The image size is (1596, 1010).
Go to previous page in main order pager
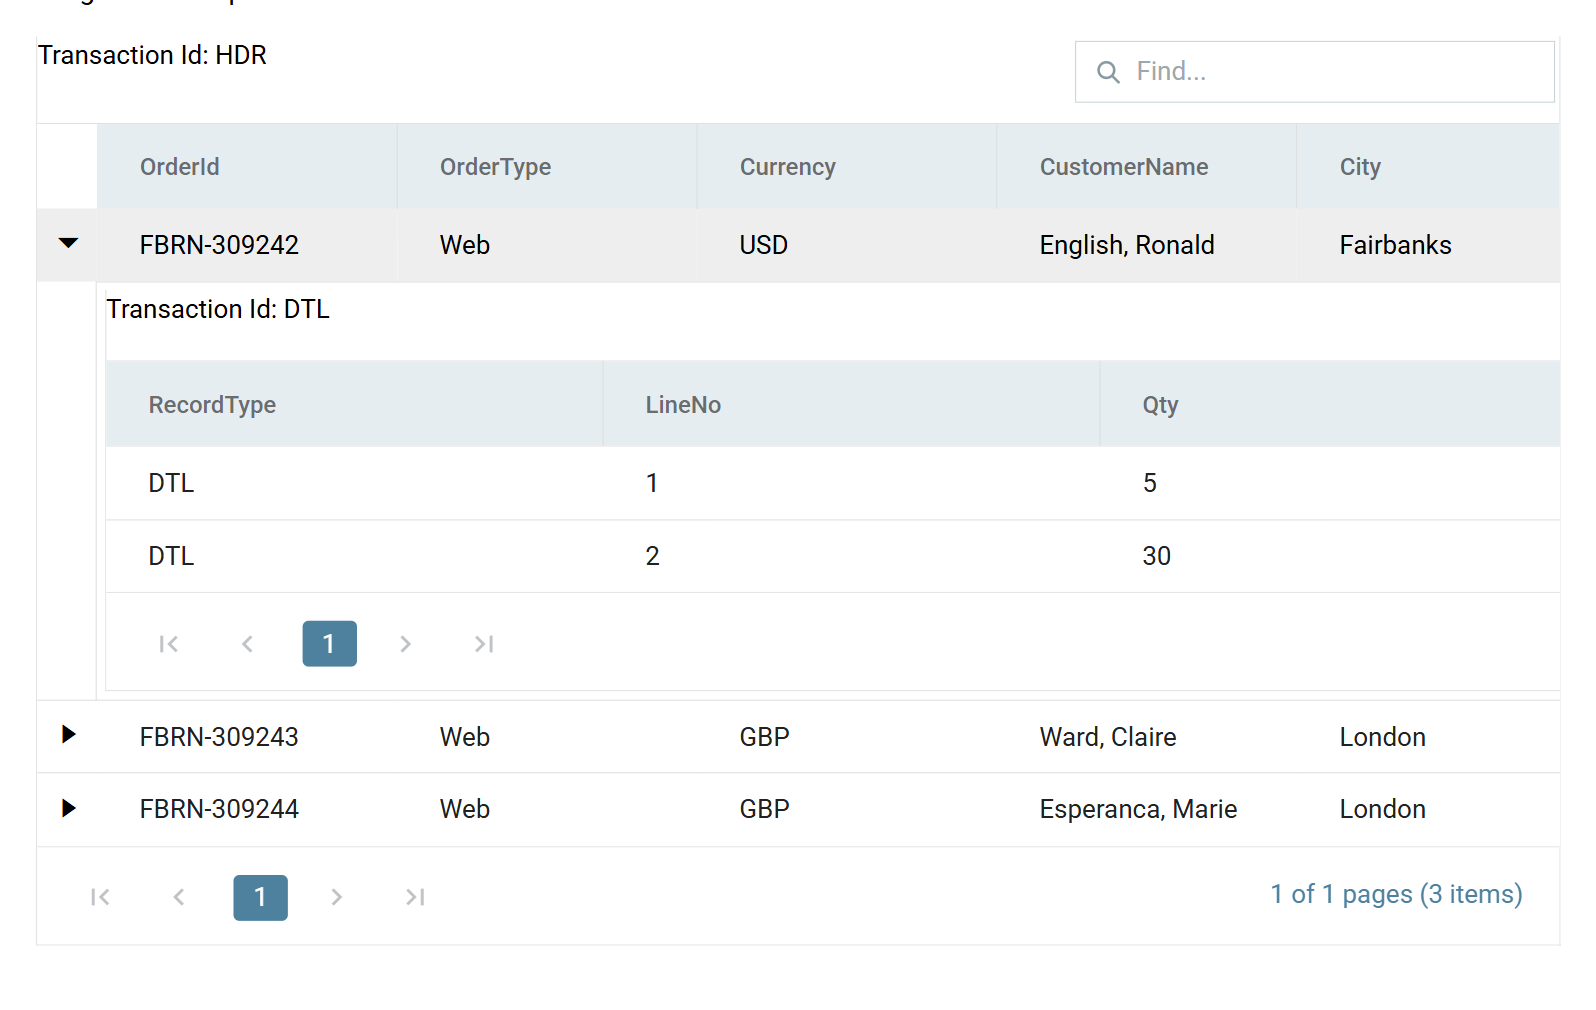(179, 897)
